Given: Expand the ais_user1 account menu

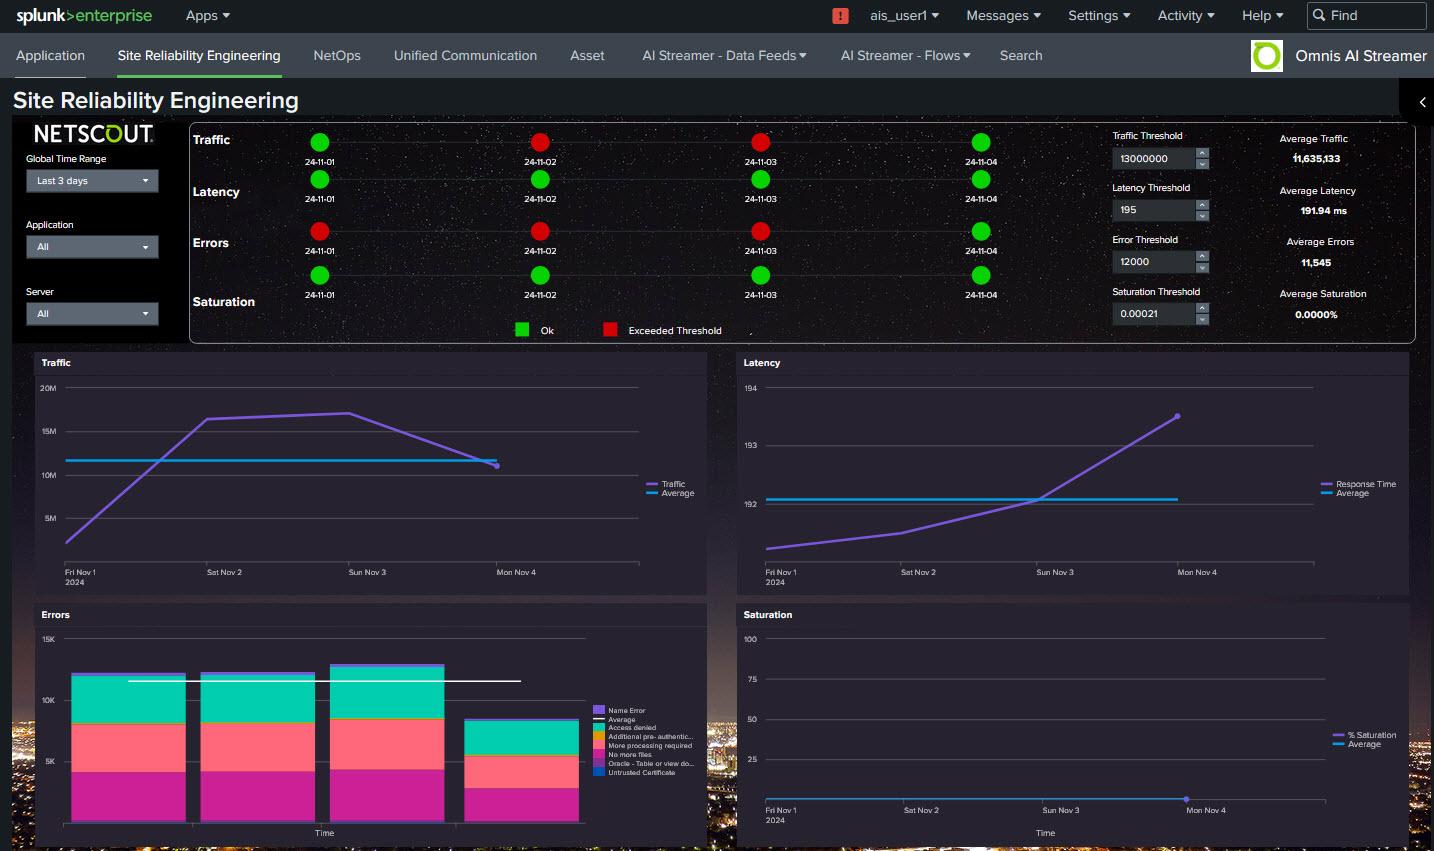Looking at the screenshot, I should coord(904,15).
